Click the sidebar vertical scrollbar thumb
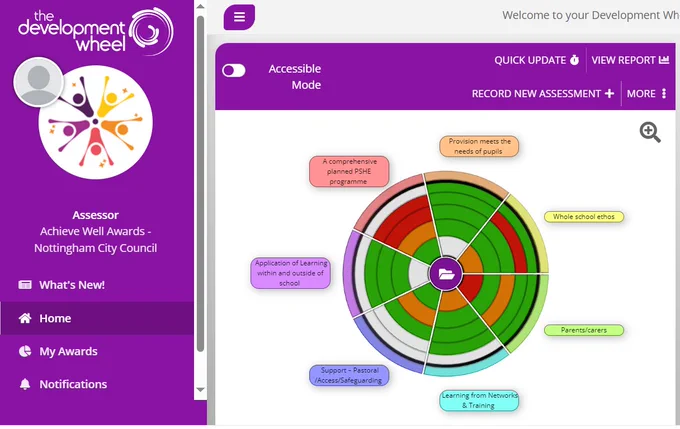The image size is (680, 429). 200,183
